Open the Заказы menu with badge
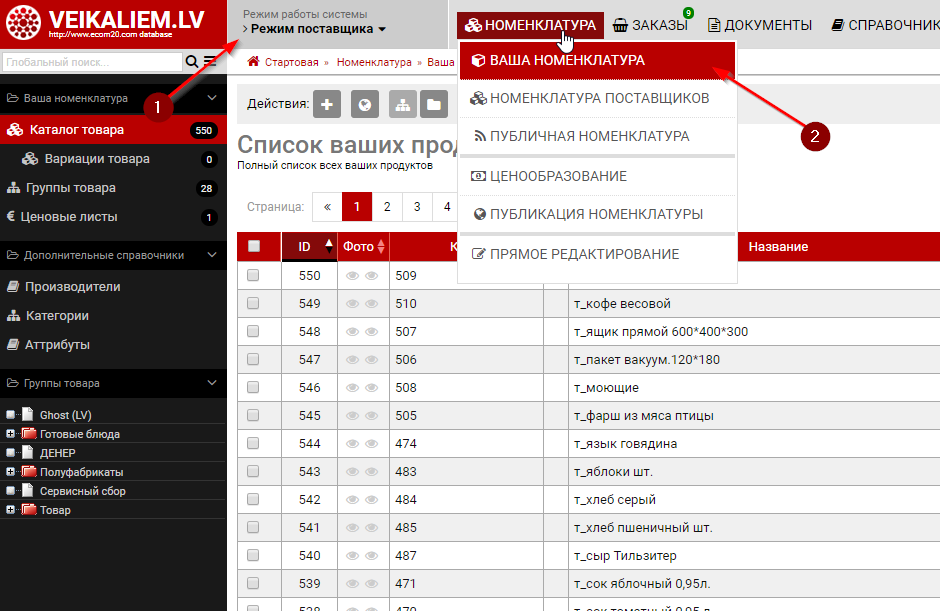Screen dimensions: 940x611 point(650,25)
